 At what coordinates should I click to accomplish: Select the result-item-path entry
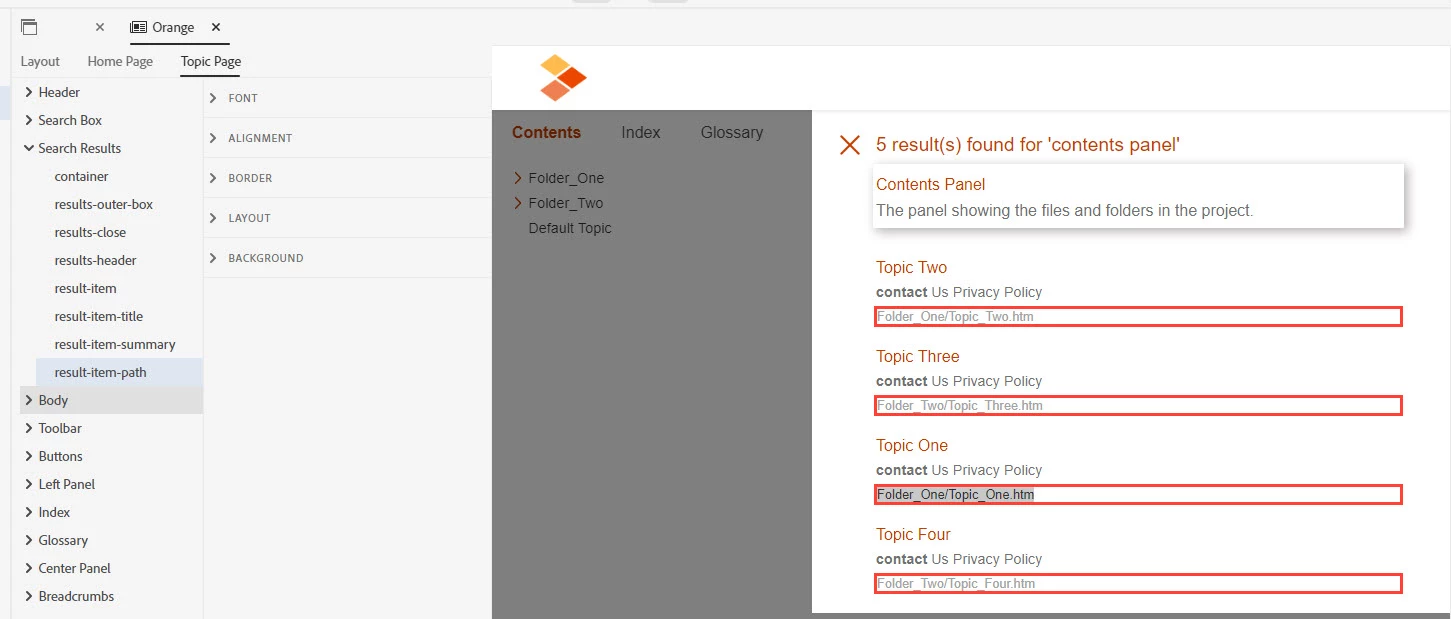100,372
